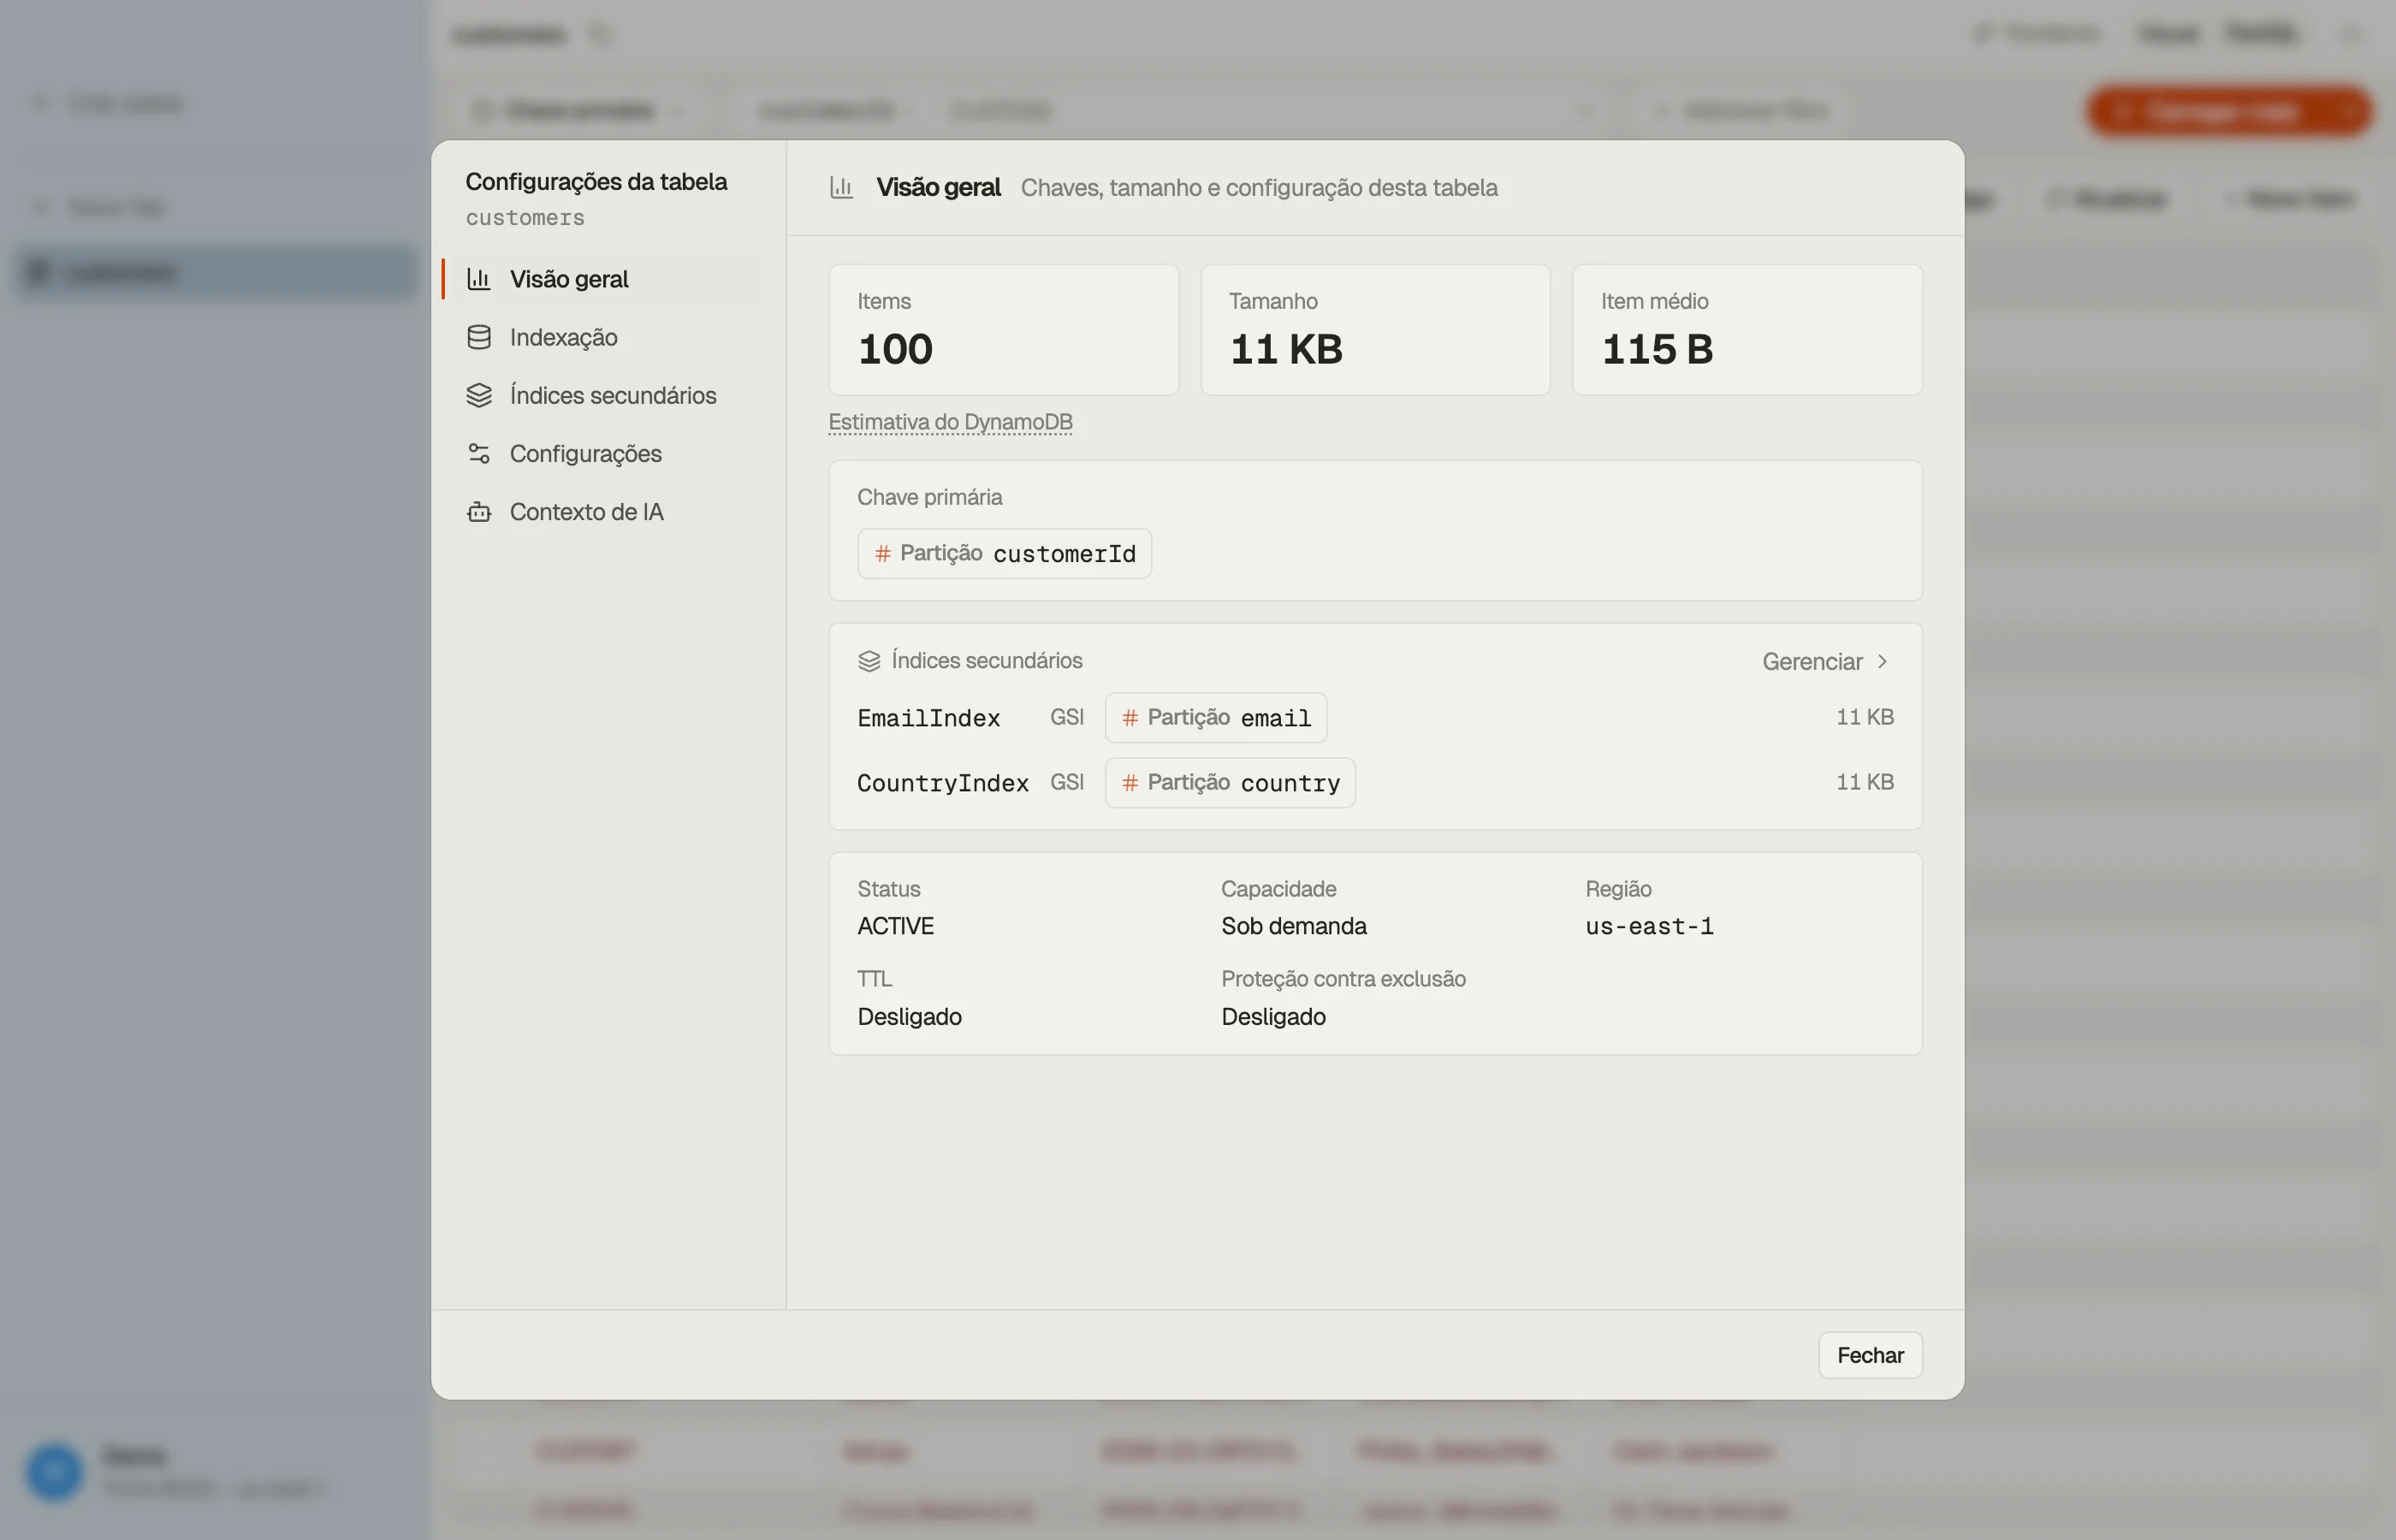Click the 11 KB size on the CountryIndex row

tap(1864, 782)
